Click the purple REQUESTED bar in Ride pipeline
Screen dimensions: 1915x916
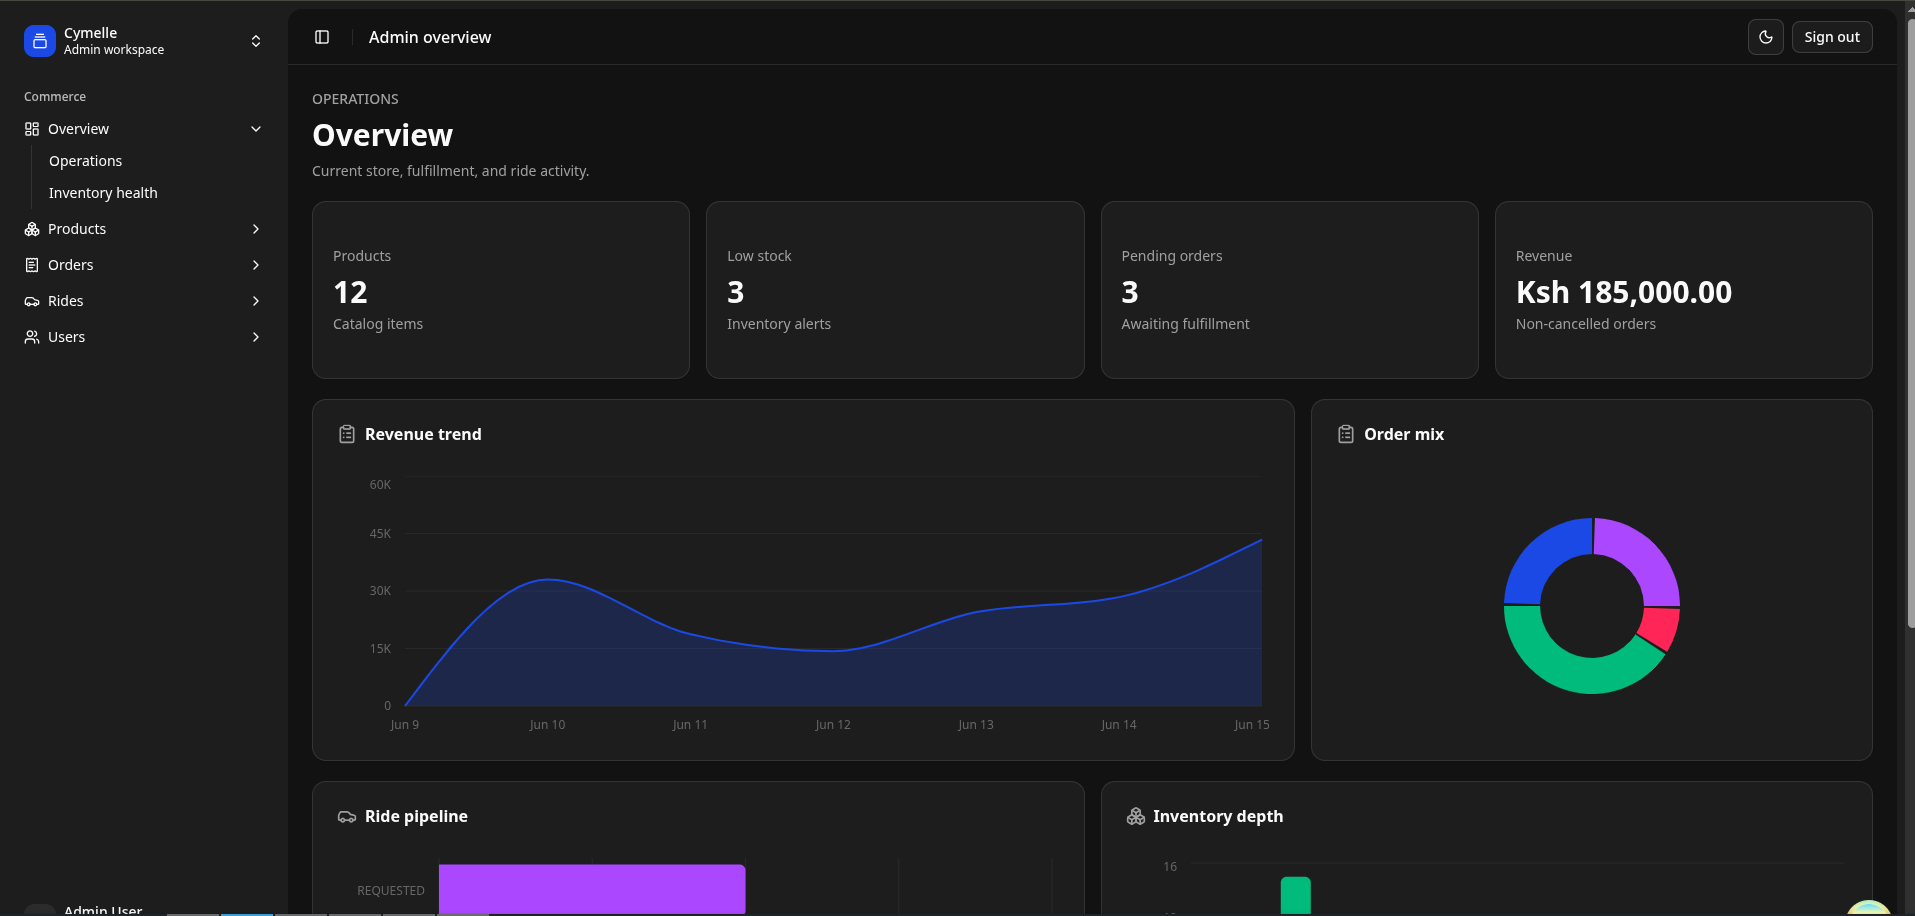click(592, 888)
